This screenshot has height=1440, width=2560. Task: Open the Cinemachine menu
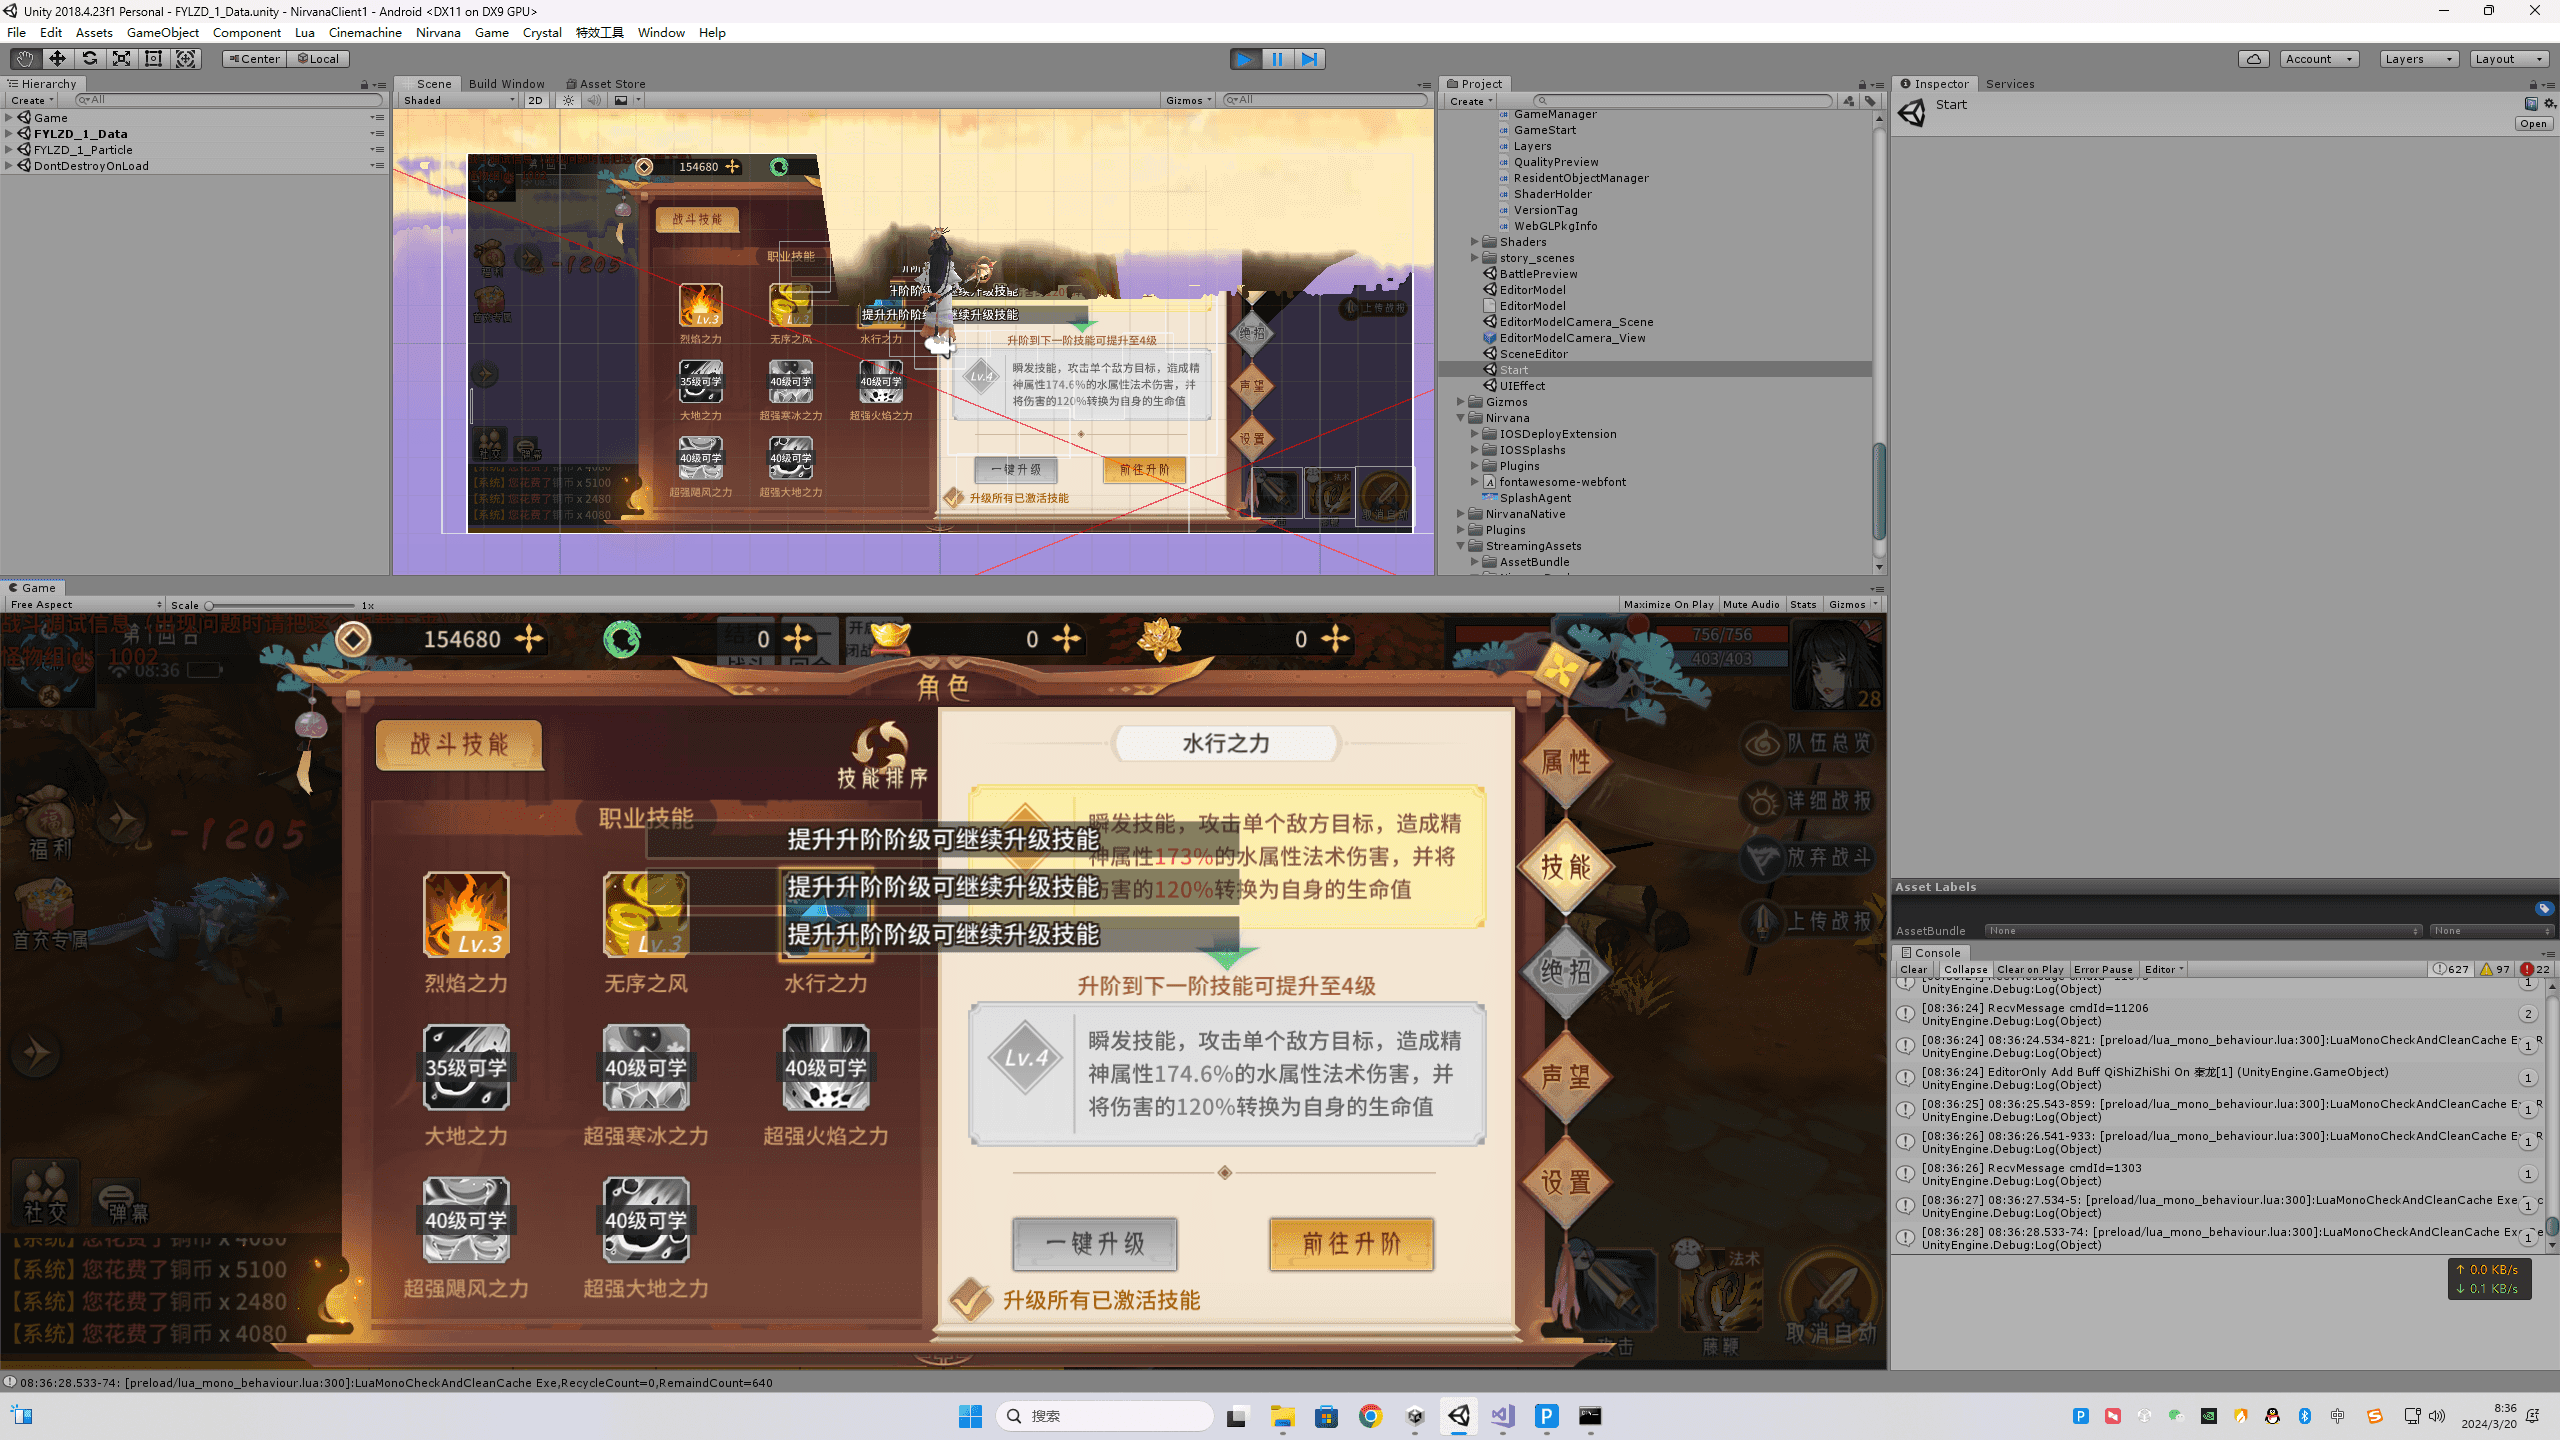(365, 32)
